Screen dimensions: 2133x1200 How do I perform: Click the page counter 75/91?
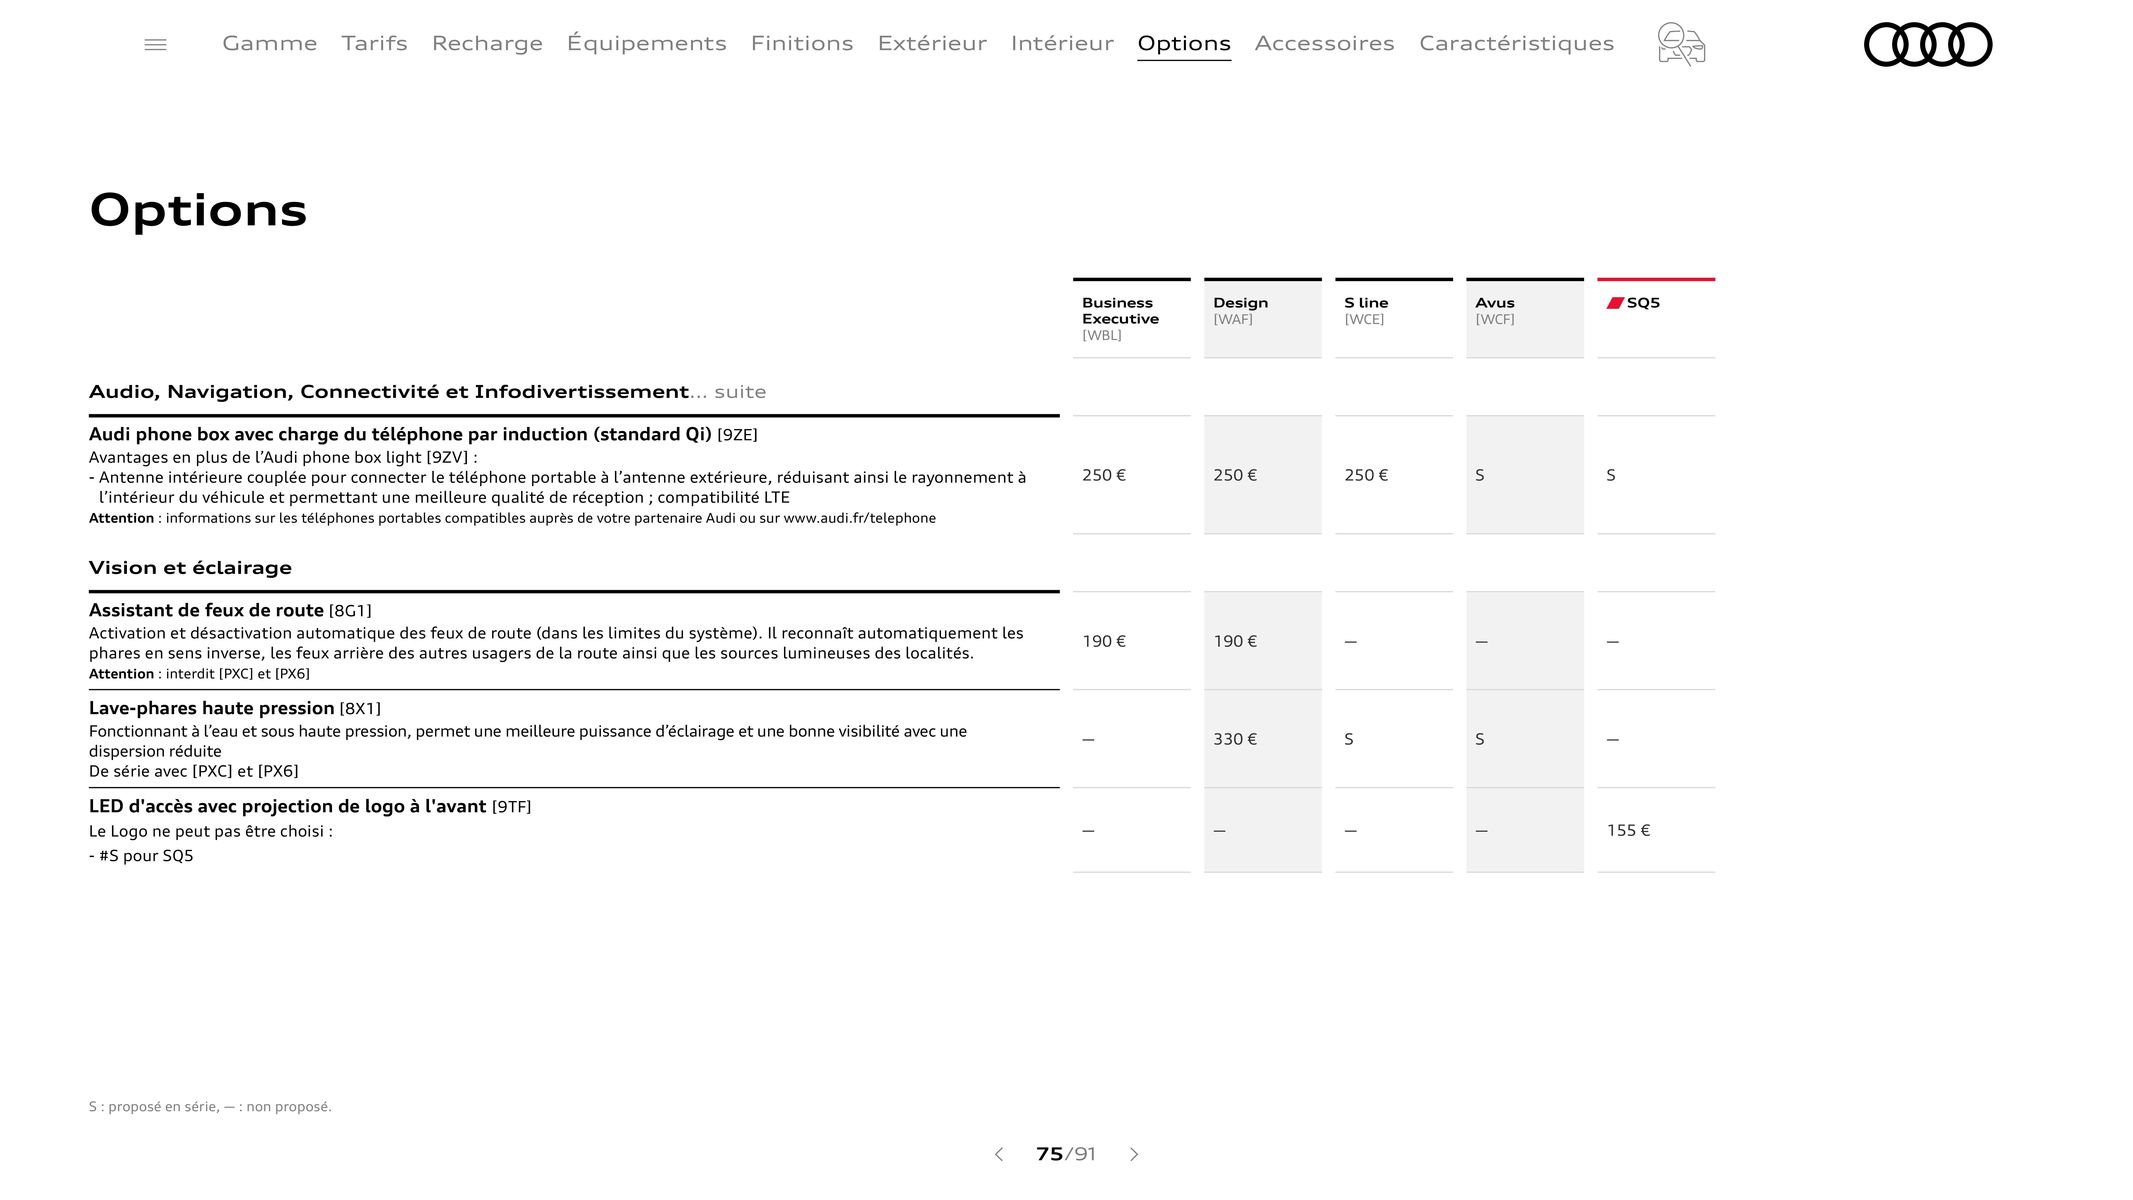tap(1066, 1154)
